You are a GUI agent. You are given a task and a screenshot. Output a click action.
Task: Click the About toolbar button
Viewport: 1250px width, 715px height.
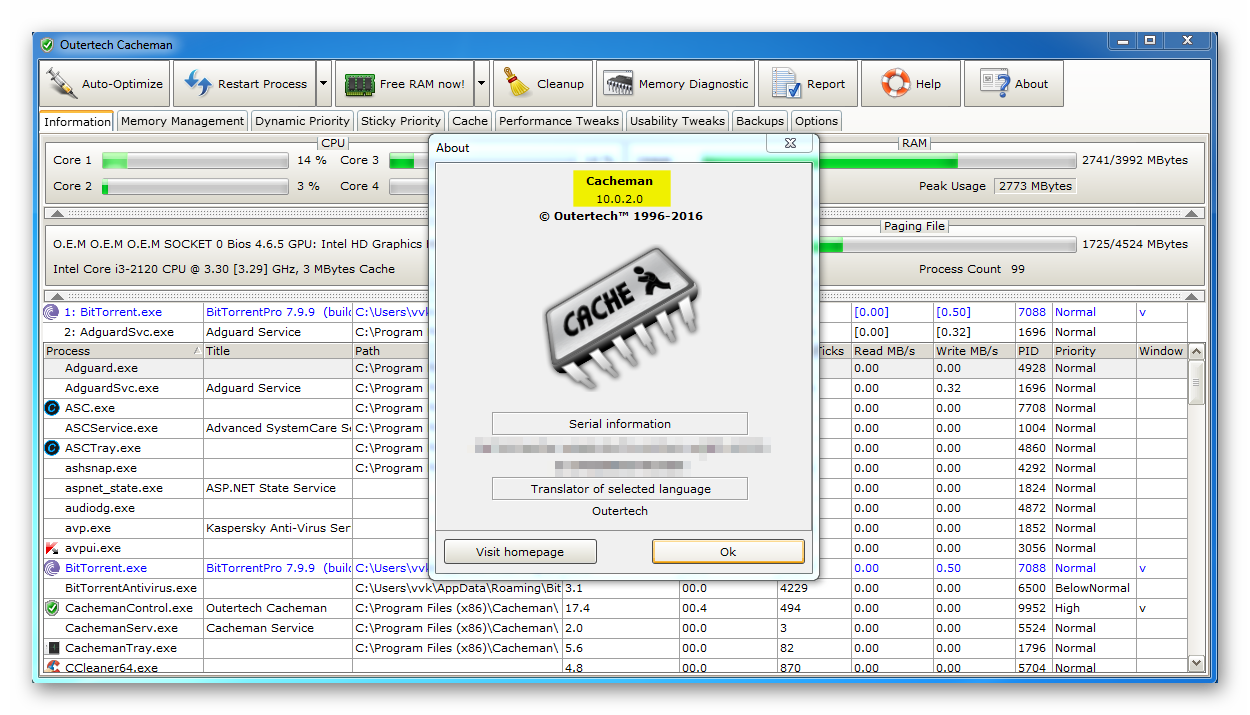coord(1013,84)
